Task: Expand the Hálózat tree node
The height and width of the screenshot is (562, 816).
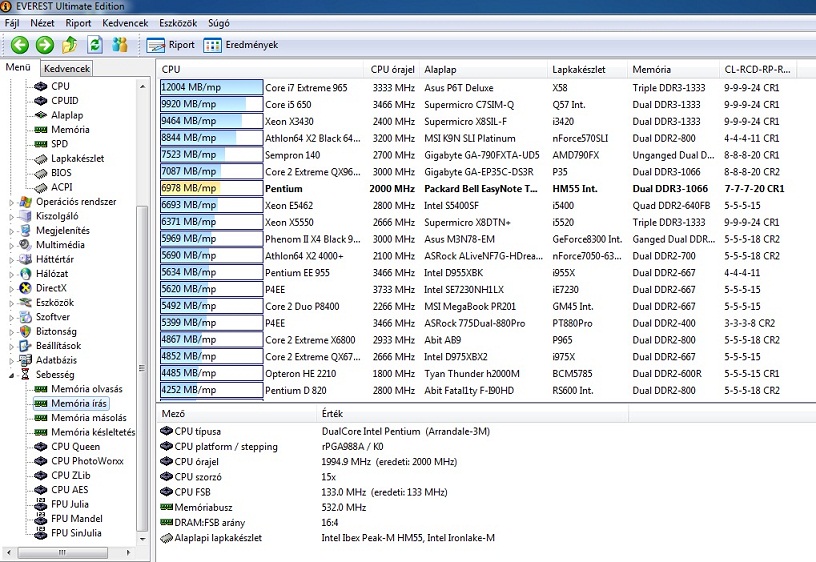Action: click(x=11, y=274)
